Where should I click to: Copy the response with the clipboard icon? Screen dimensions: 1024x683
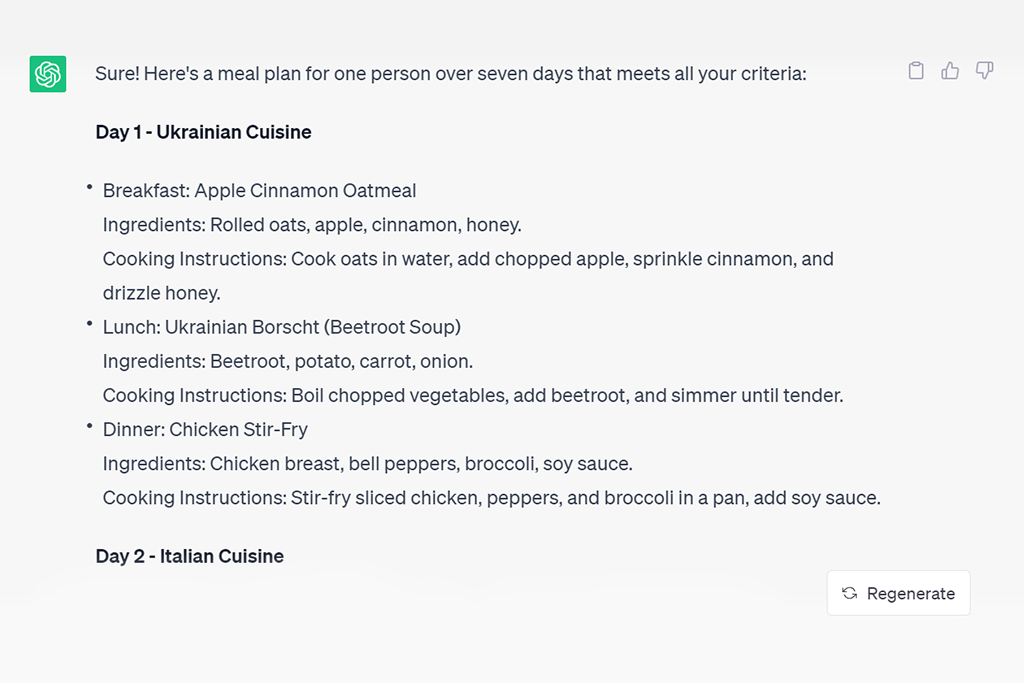coord(916,71)
